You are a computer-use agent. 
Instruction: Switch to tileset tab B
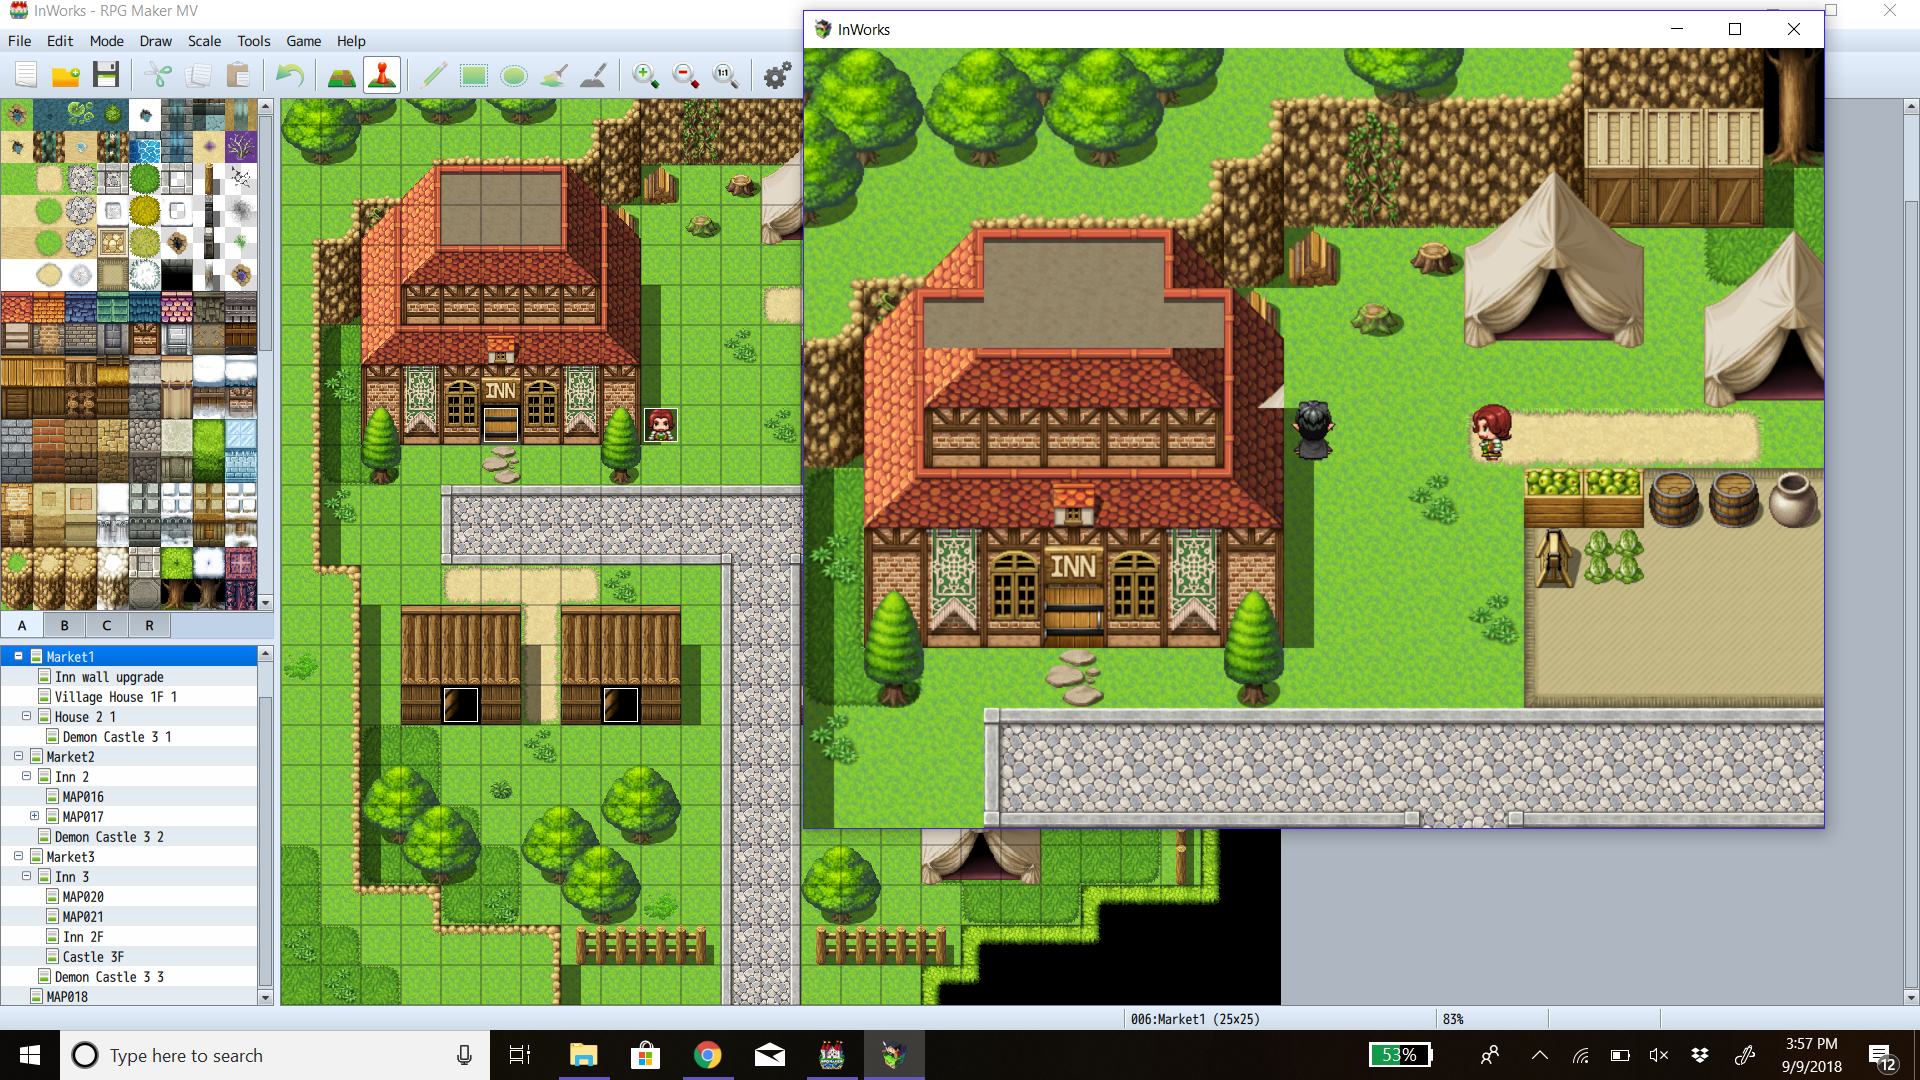(x=65, y=625)
